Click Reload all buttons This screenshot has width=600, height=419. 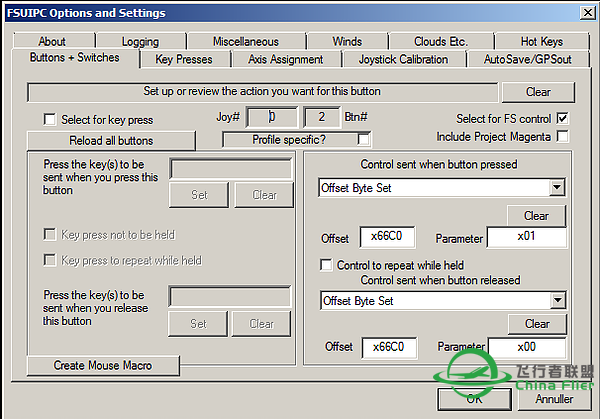[110, 139]
